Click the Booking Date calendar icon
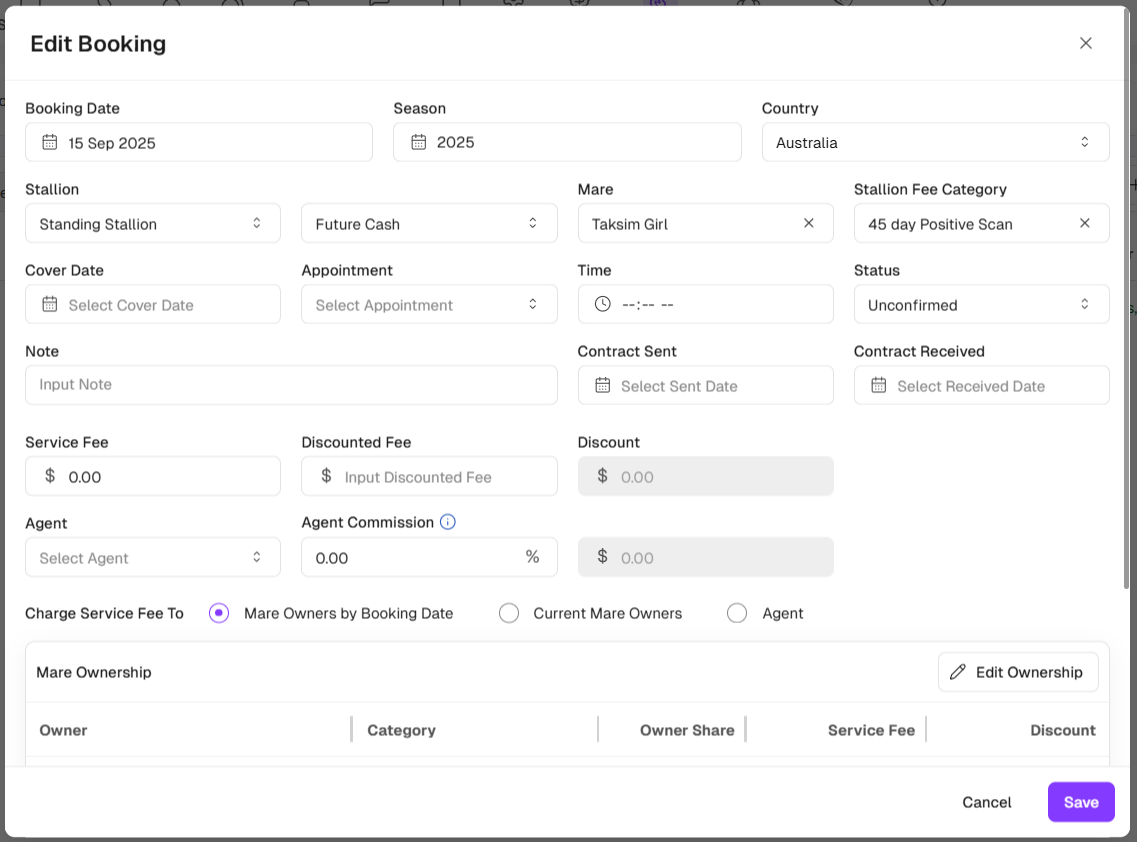 tap(49, 142)
